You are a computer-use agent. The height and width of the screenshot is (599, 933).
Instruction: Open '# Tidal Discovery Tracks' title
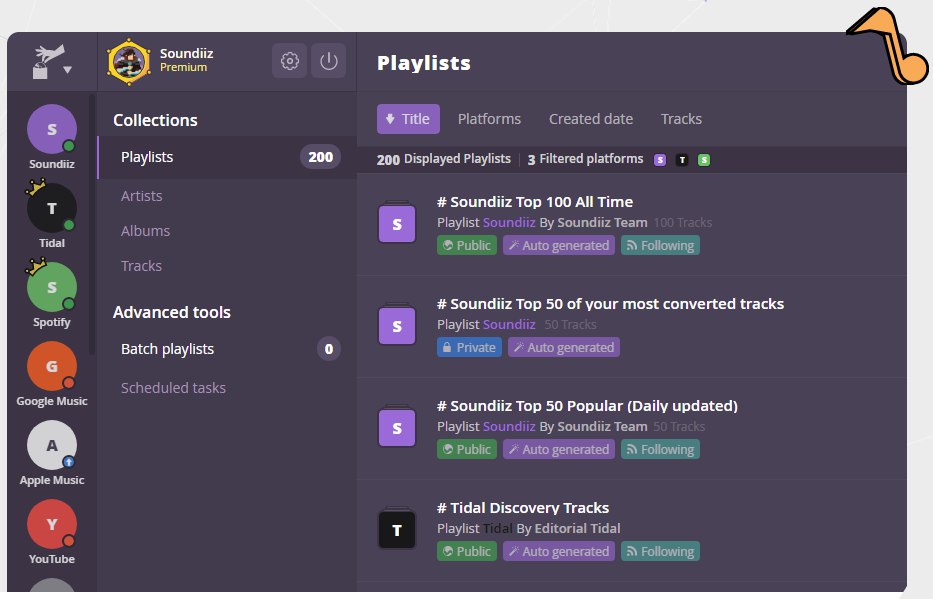pyautogui.click(x=523, y=508)
